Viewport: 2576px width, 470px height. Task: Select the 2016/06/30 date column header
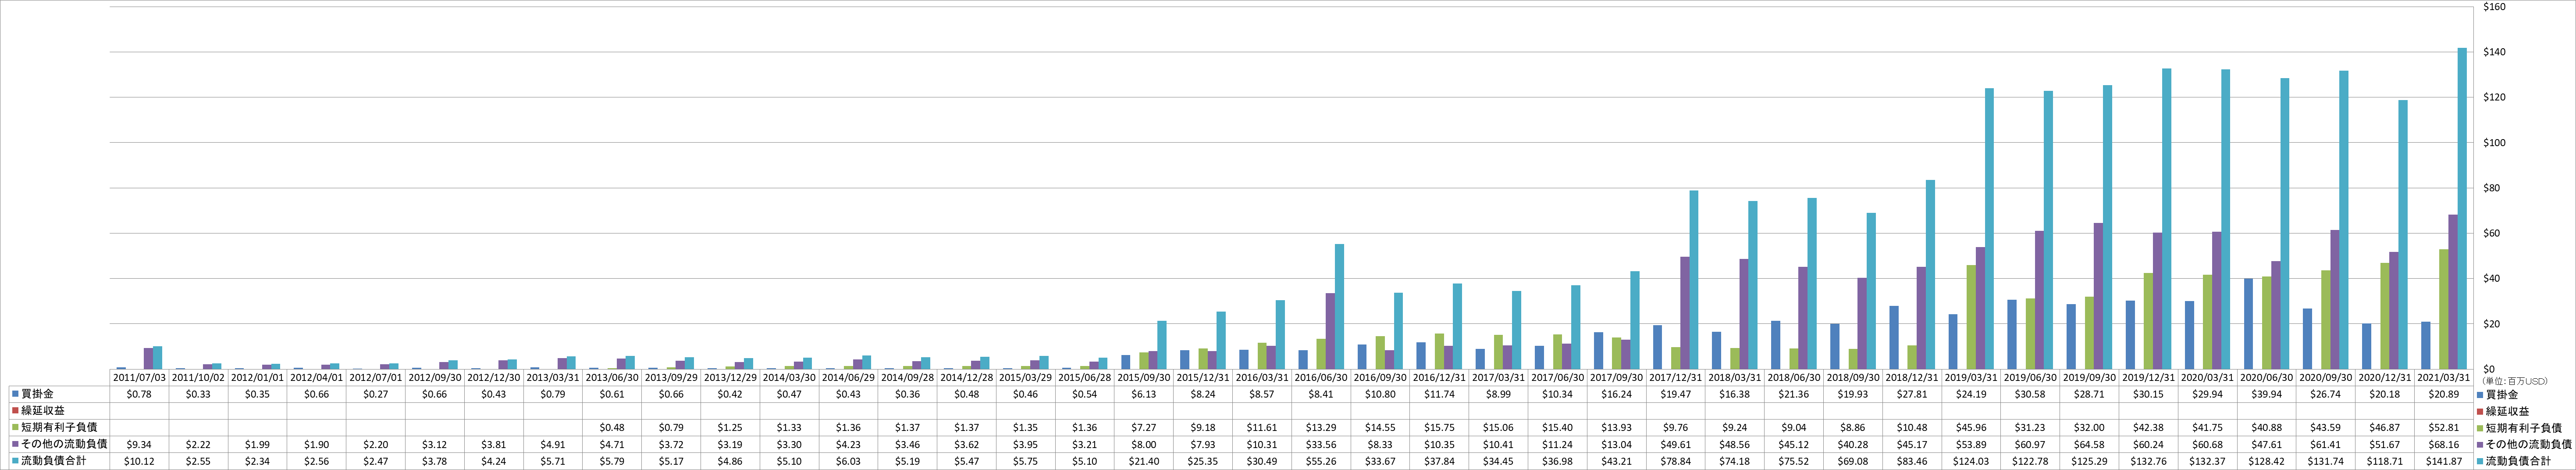[x=1322, y=378]
